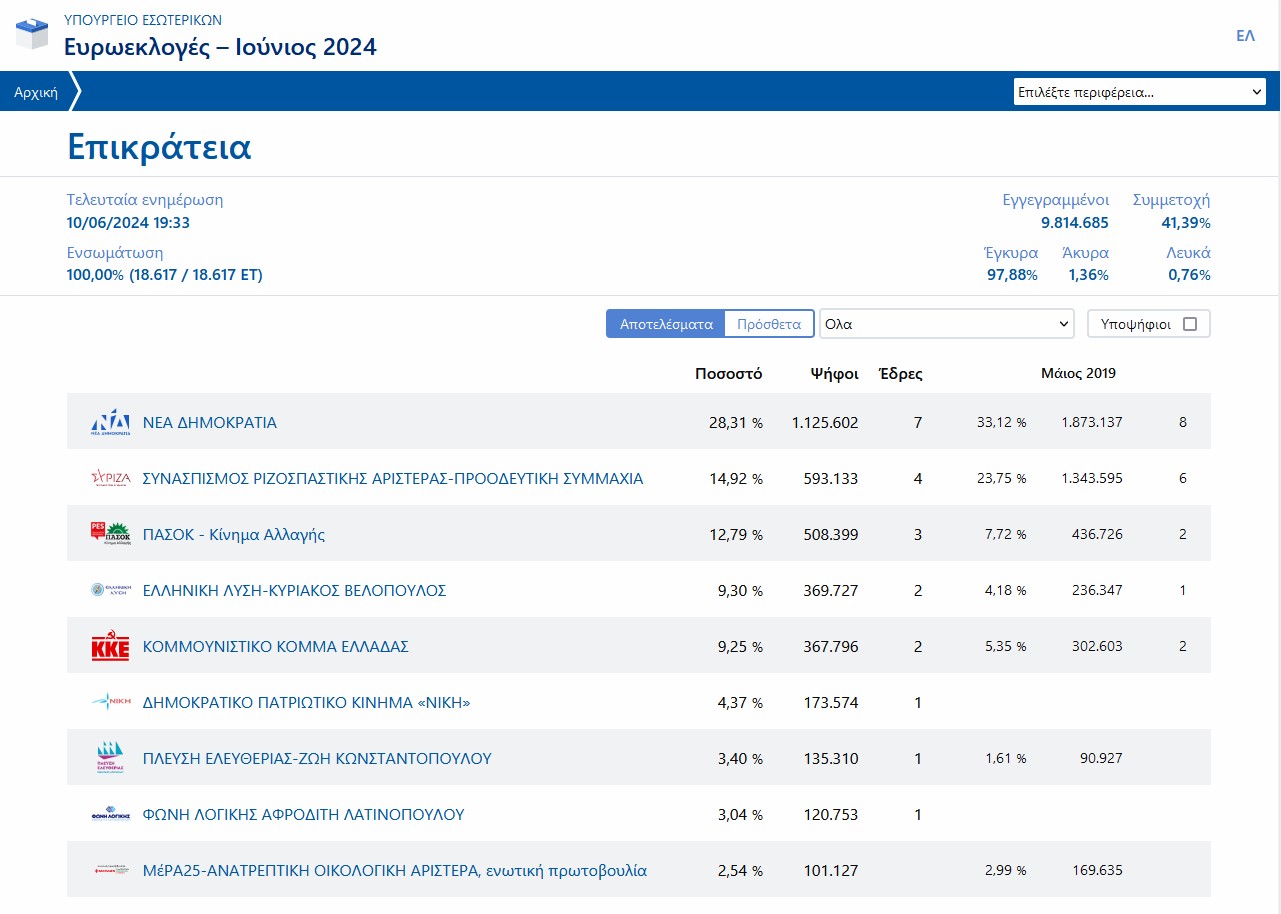The height and width of the screenshot is (914, 1281).
Task: Open the ΝΕΑ ΔΗΜΟΚΡΑΤΙΑ party link
Action: 210,422
